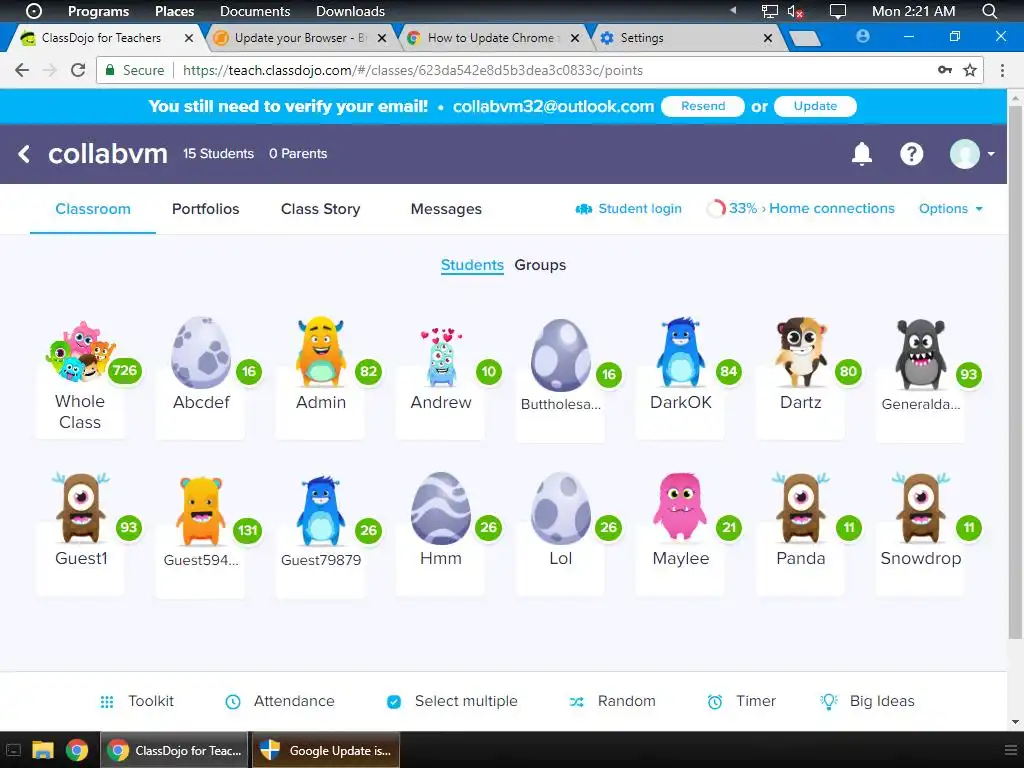
Task: Select Maylee's pink monster avatar
Action: coord(680,507)
